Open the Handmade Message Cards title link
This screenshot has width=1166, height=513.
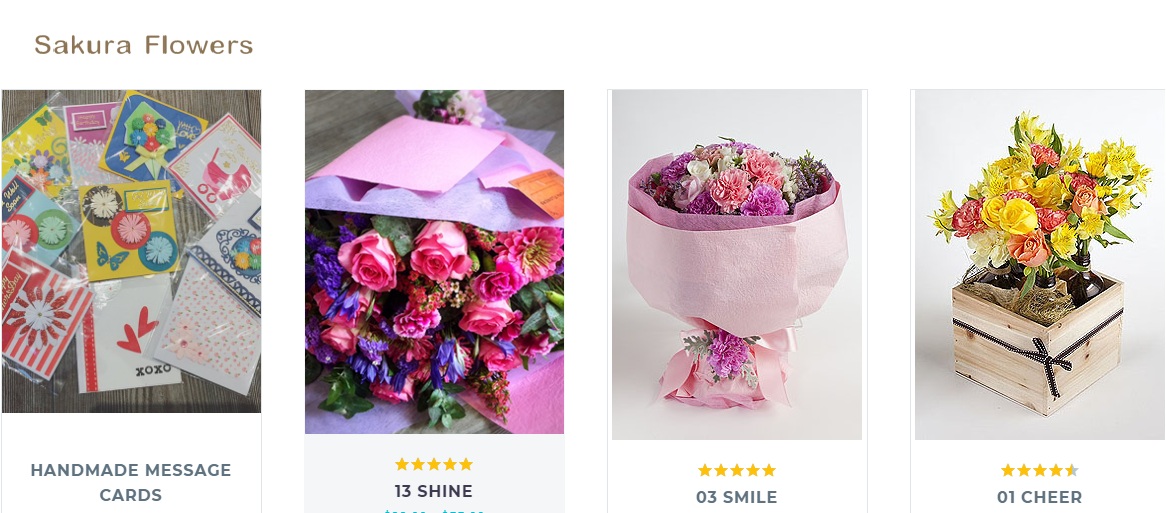(131, 483)
